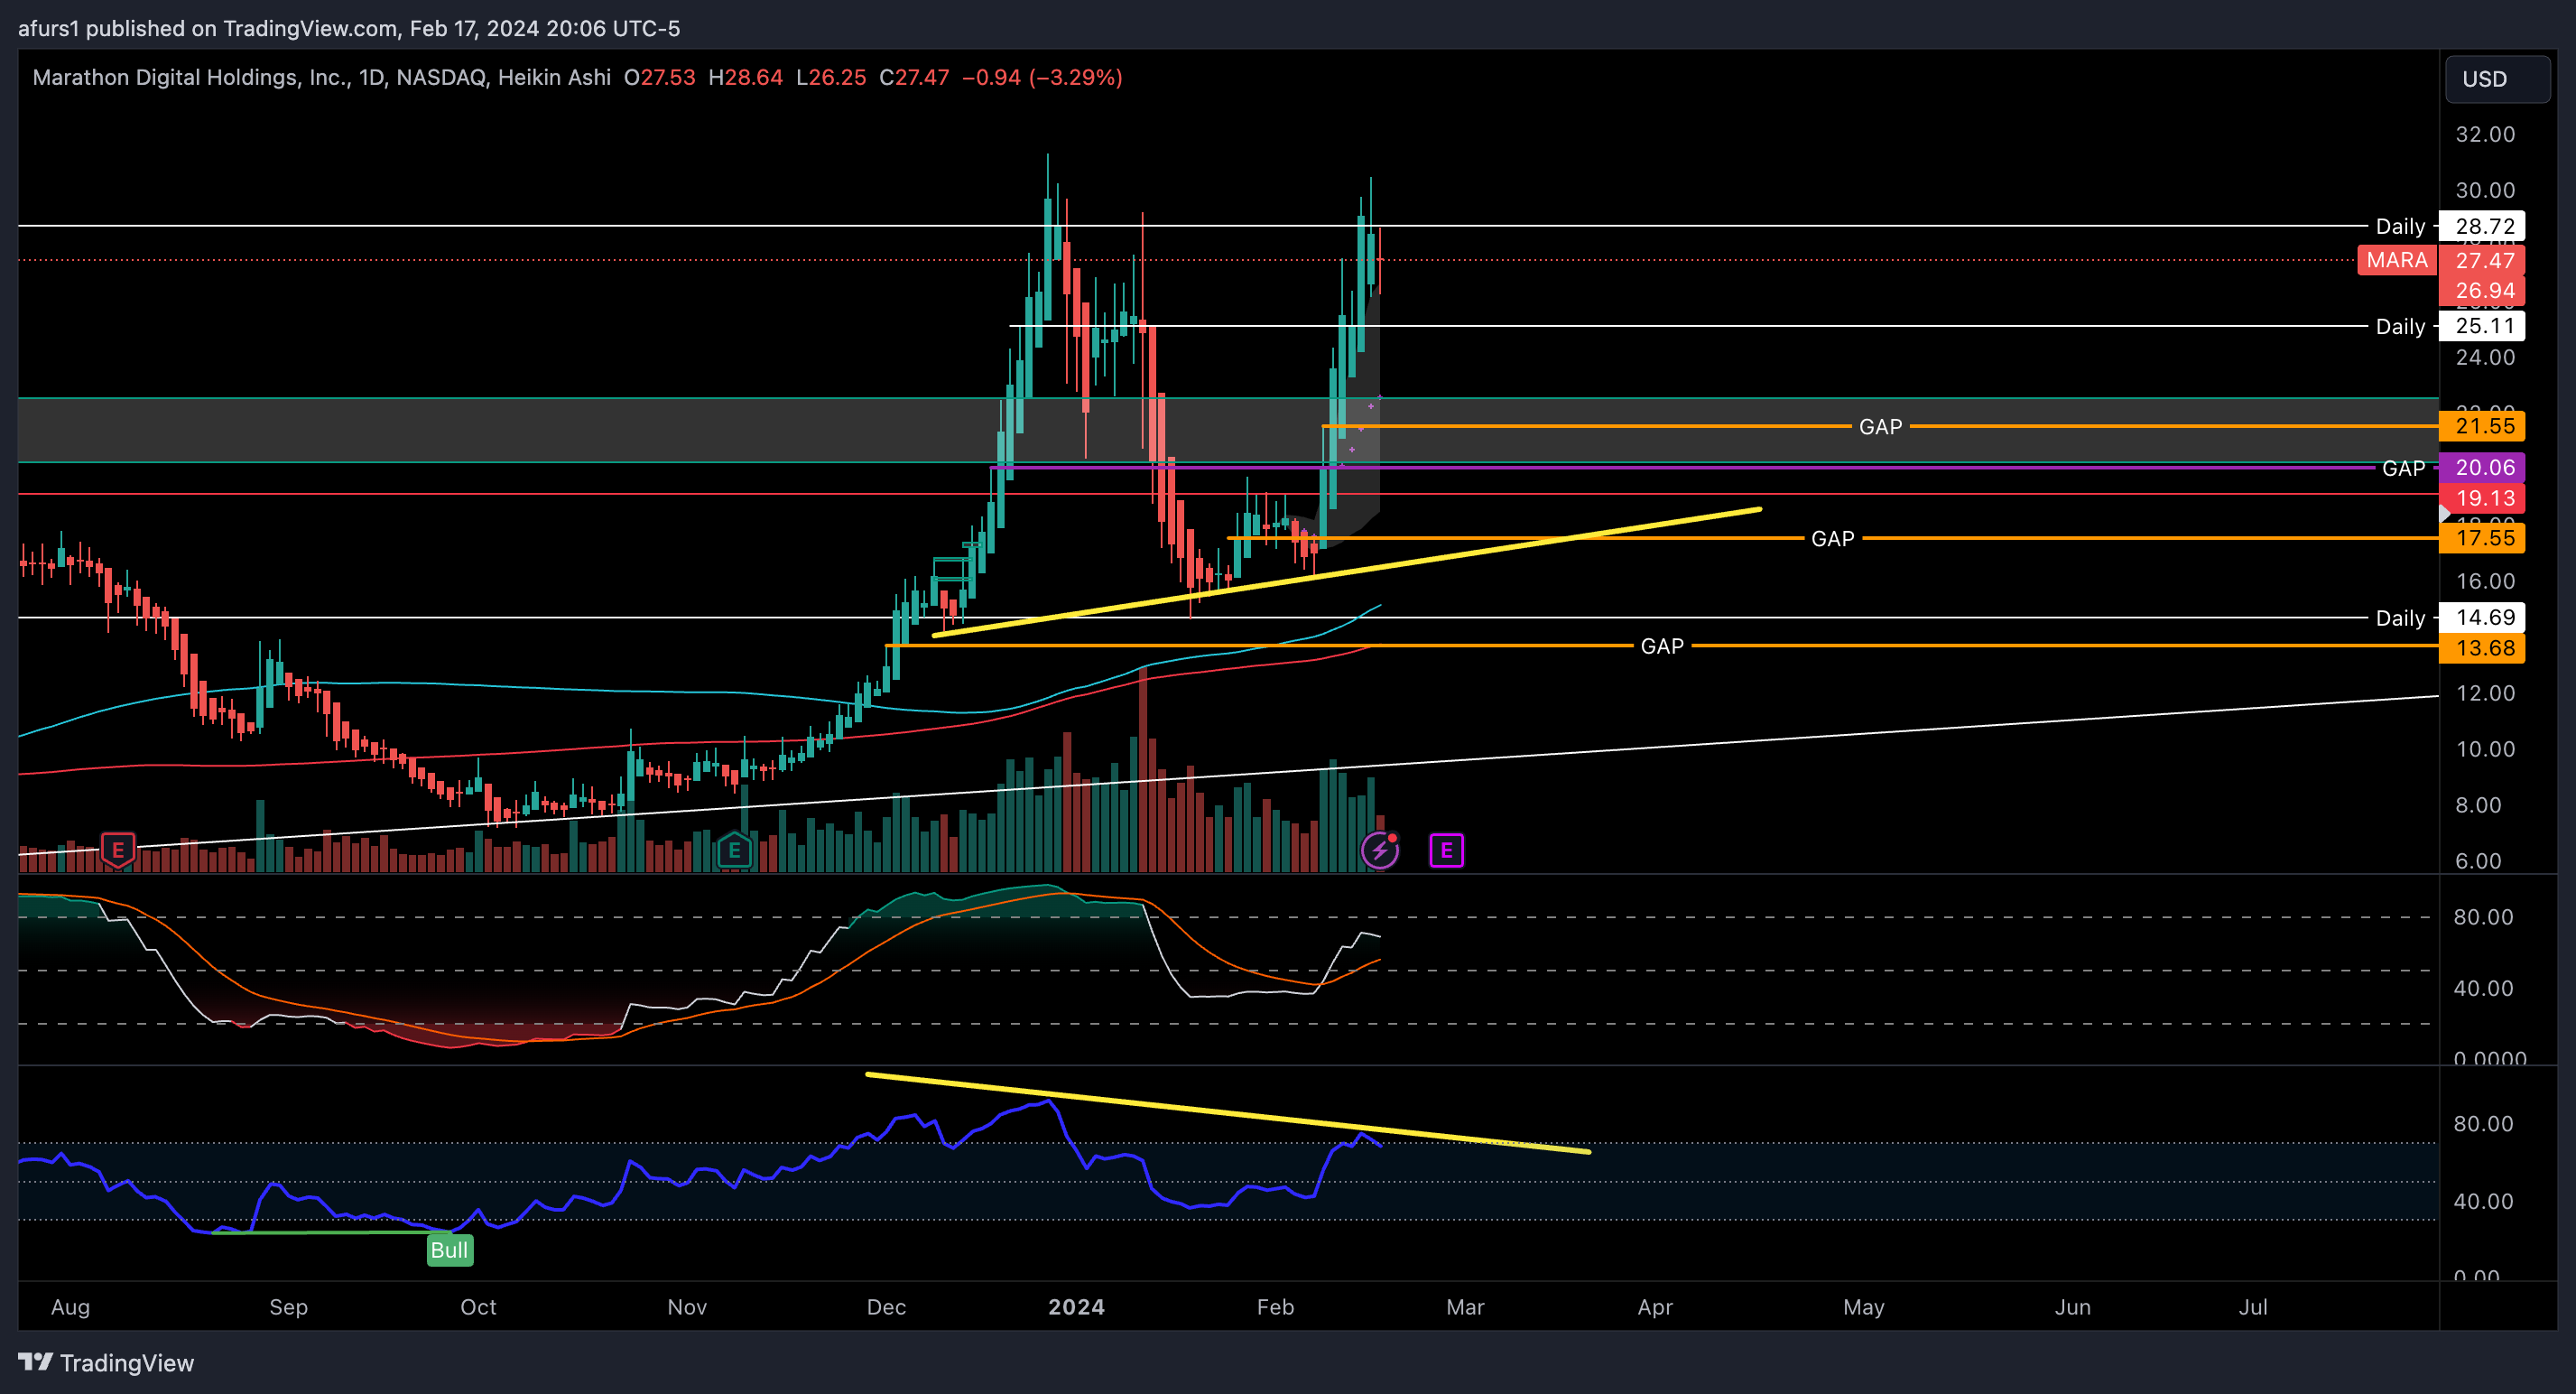
Task: Click the red 19.13 price tag
Action: coord(2484,498)
